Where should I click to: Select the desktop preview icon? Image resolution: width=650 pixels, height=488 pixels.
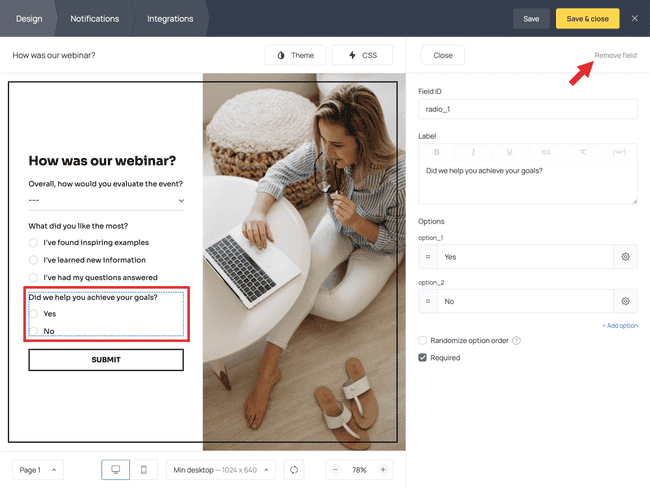116,470
